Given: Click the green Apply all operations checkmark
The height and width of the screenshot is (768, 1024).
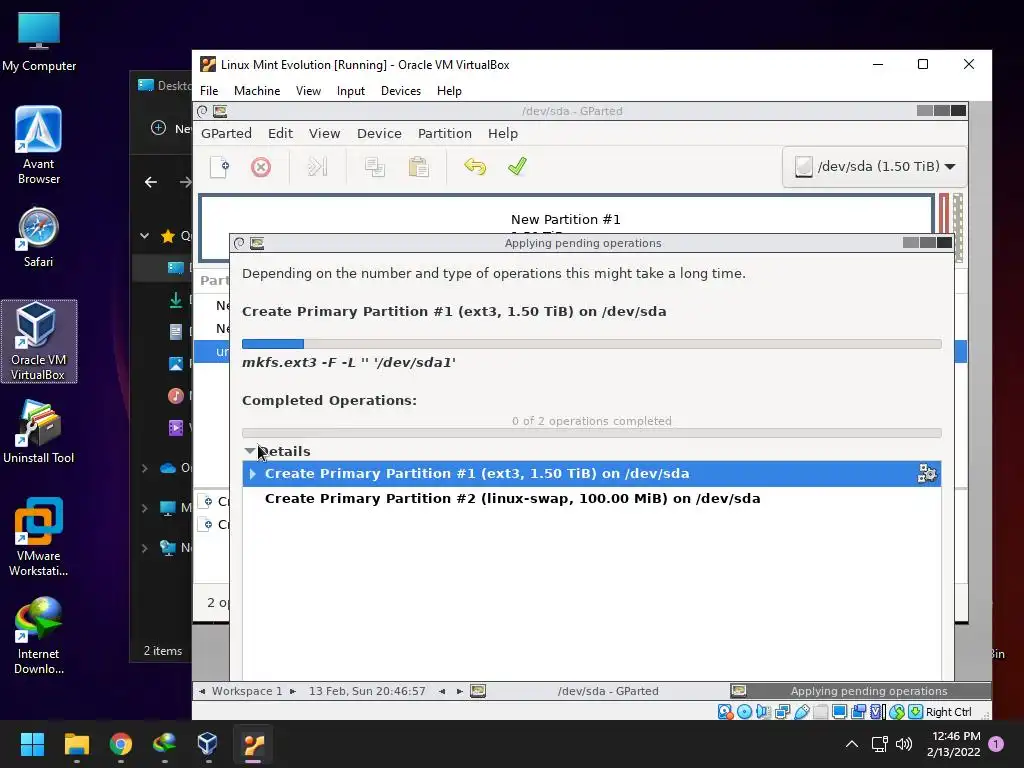Looking at the screenshot, I should click(517, 167).
